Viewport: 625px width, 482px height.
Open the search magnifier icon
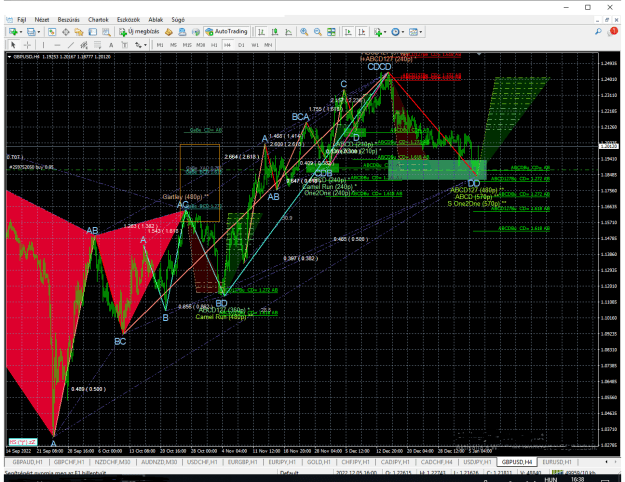tap(598, 32)
